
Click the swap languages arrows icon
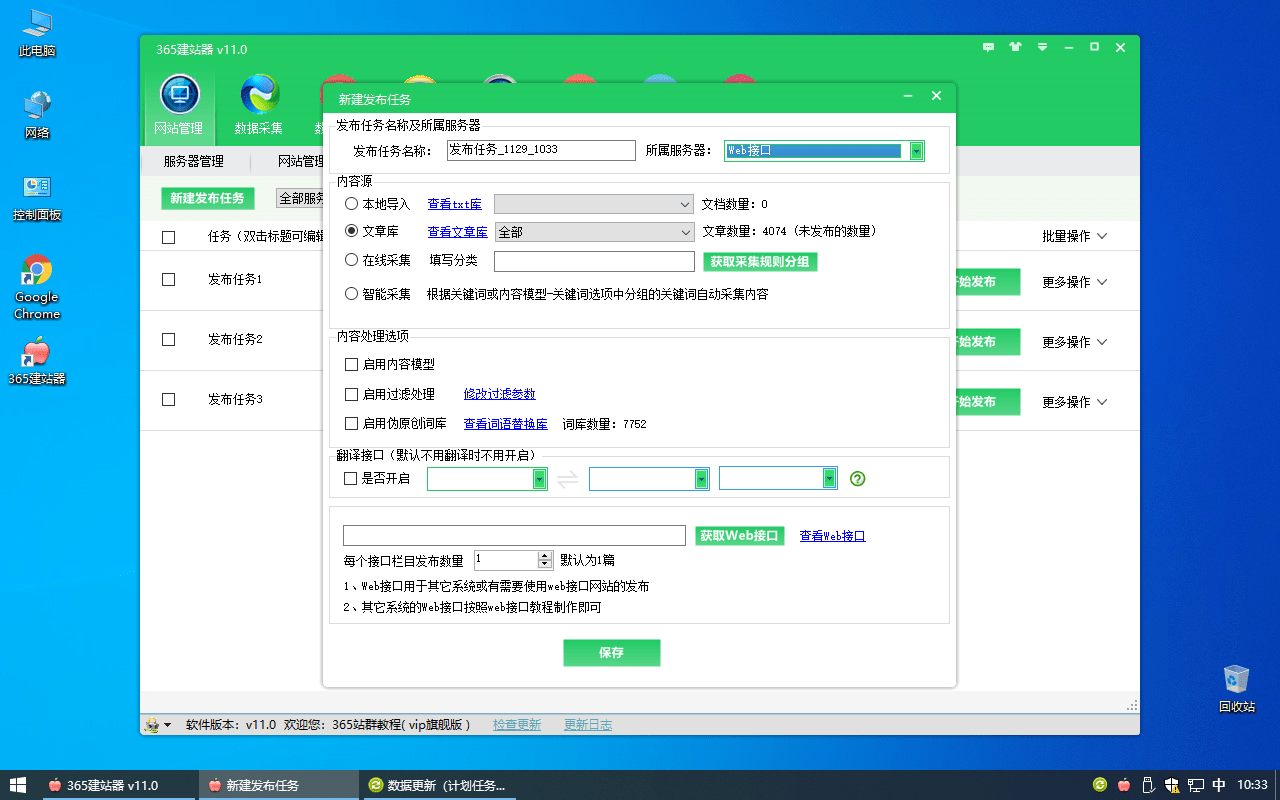pyautogui.click(x=567, y=479)
